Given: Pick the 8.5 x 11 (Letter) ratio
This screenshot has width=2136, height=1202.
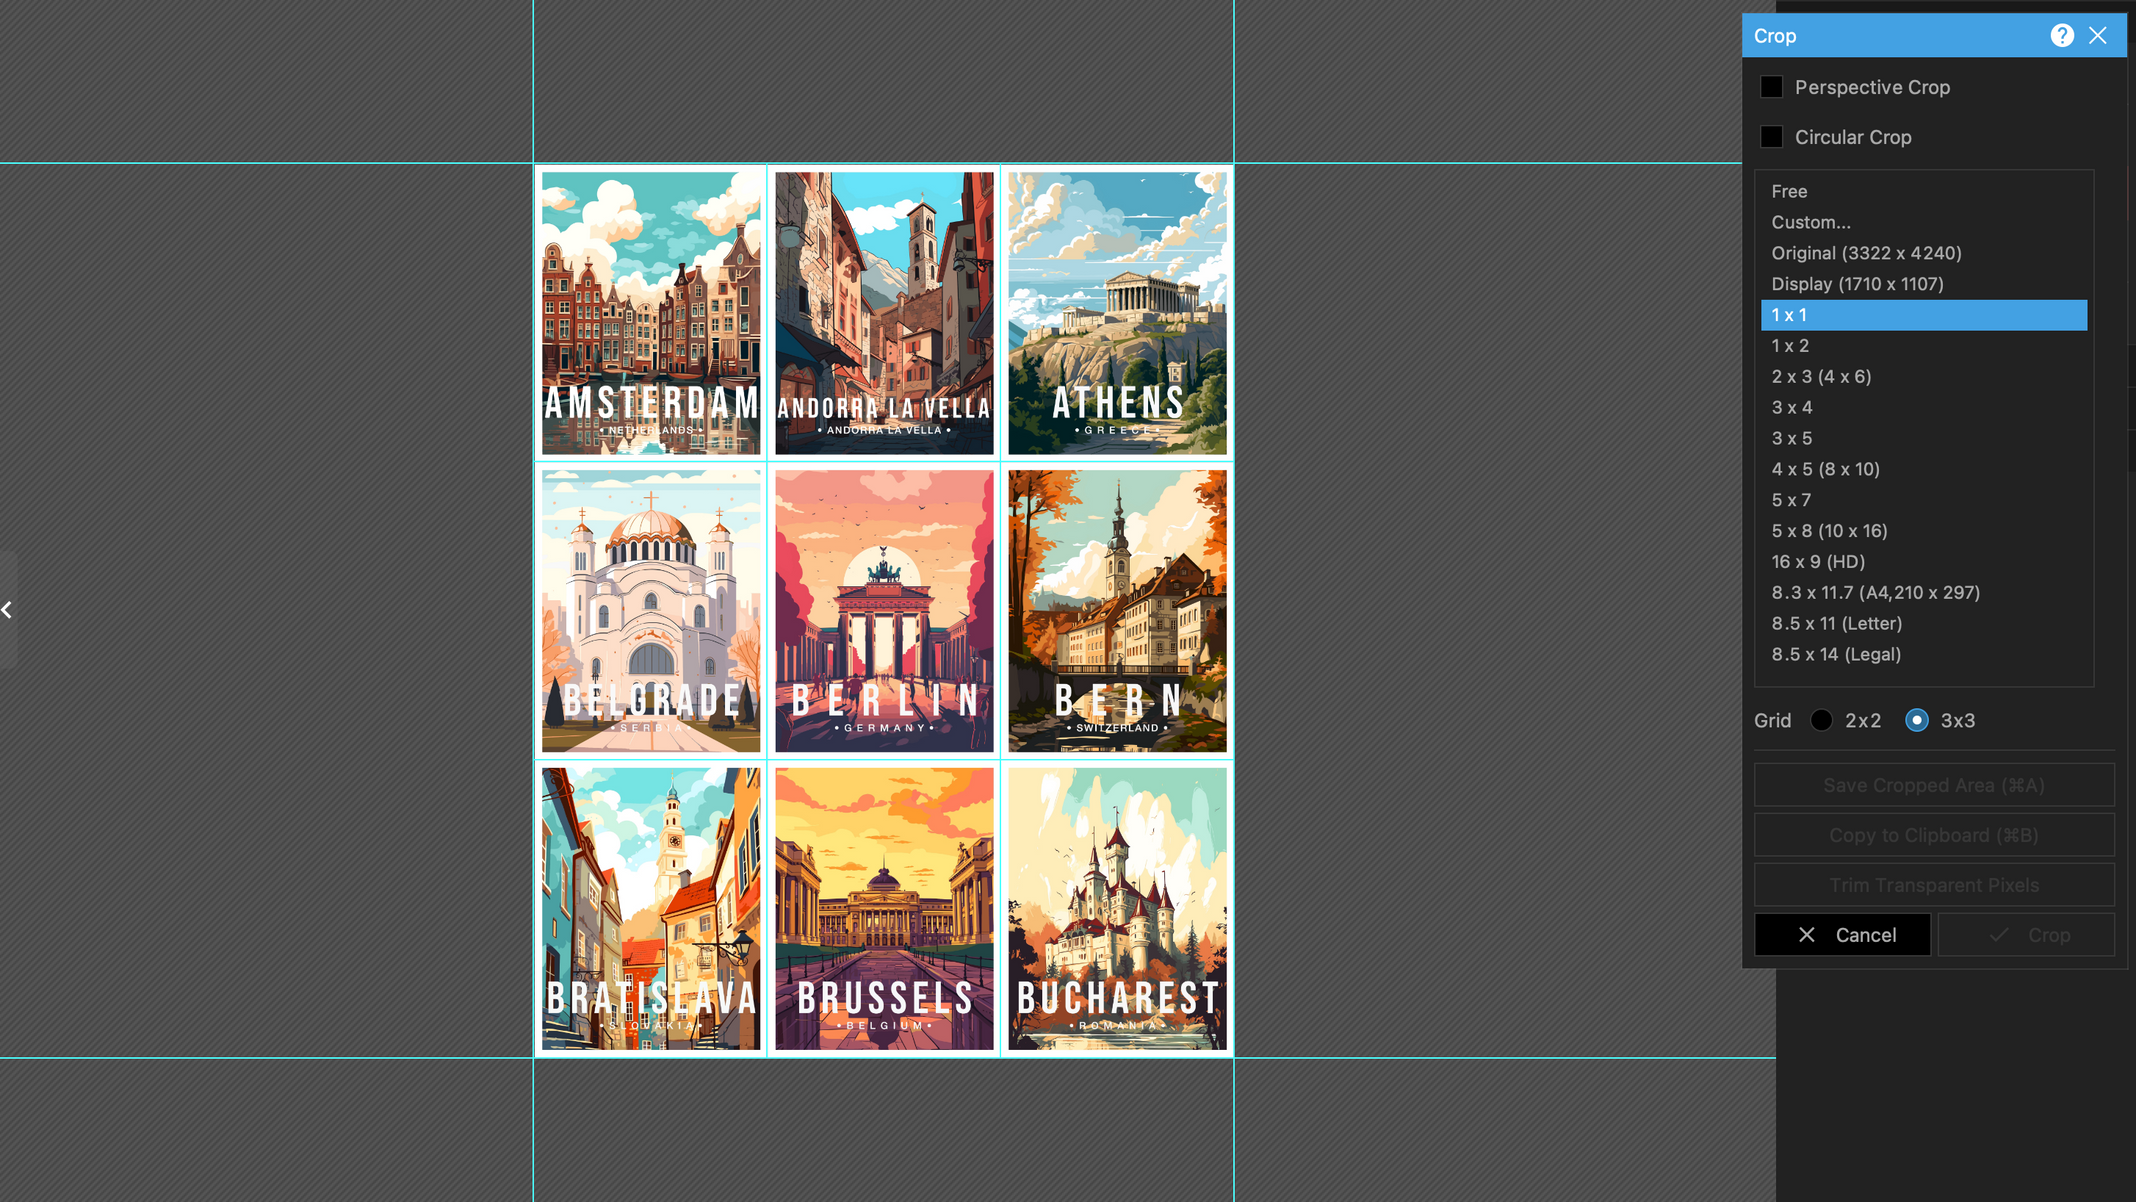Looking at the screenshot, I should click(1836, 623).
